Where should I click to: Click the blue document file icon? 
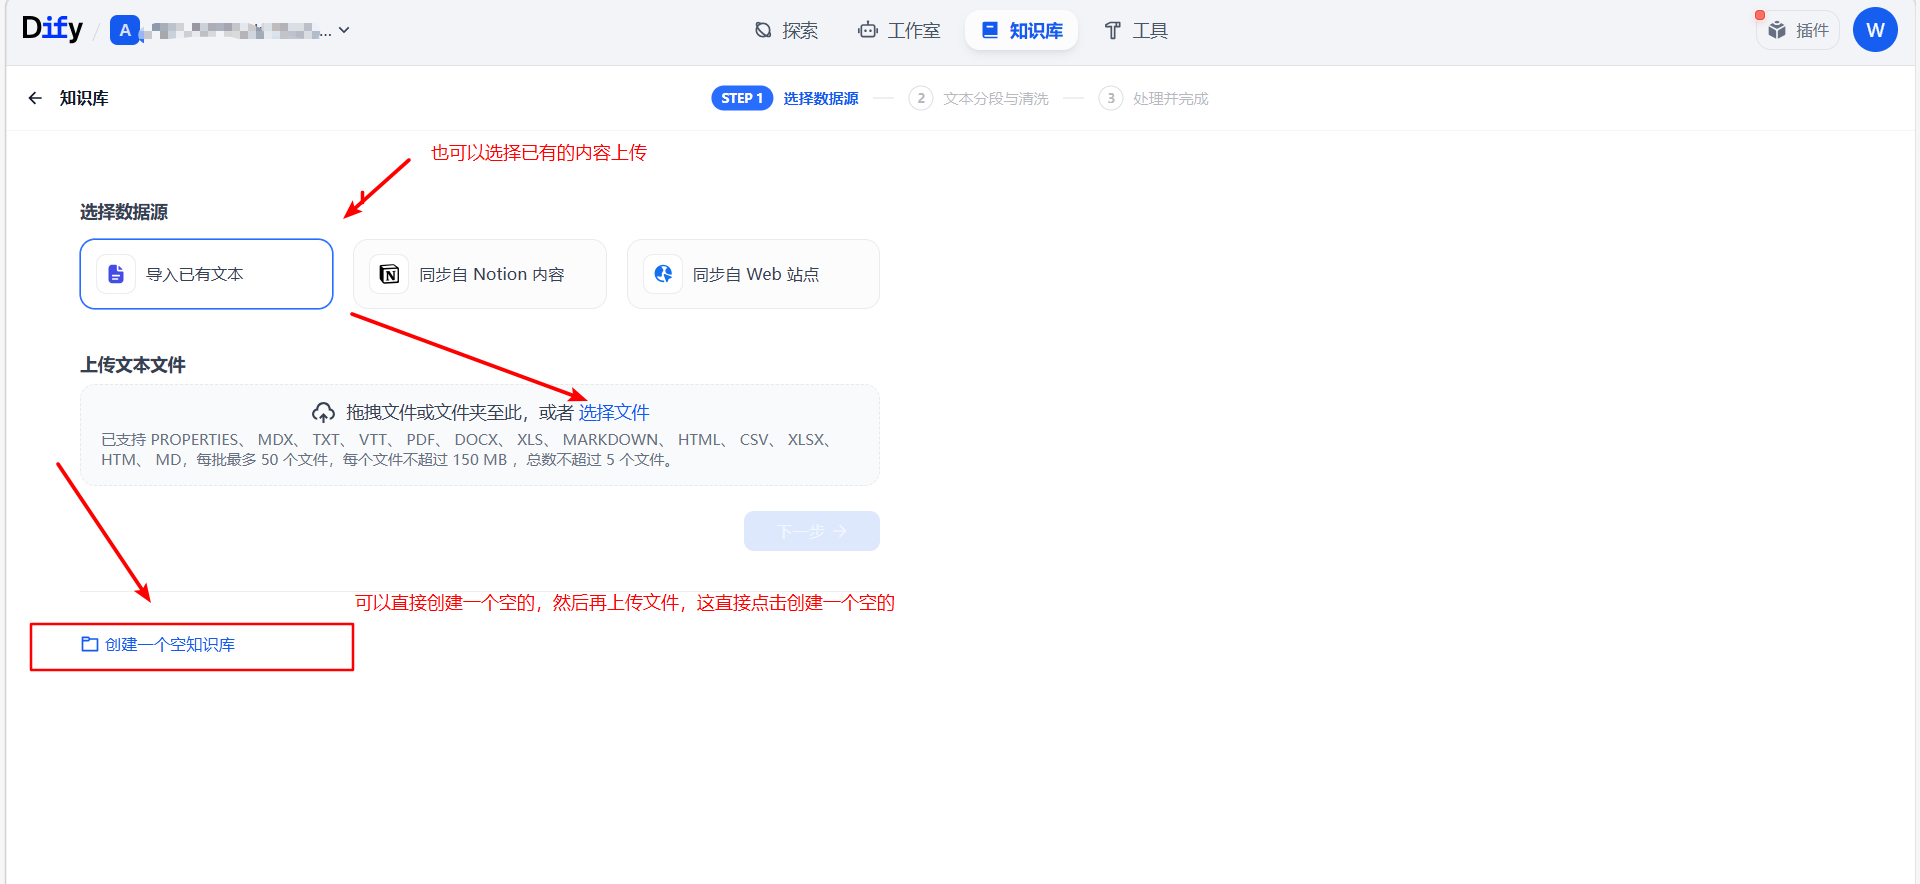pos(116,274)
